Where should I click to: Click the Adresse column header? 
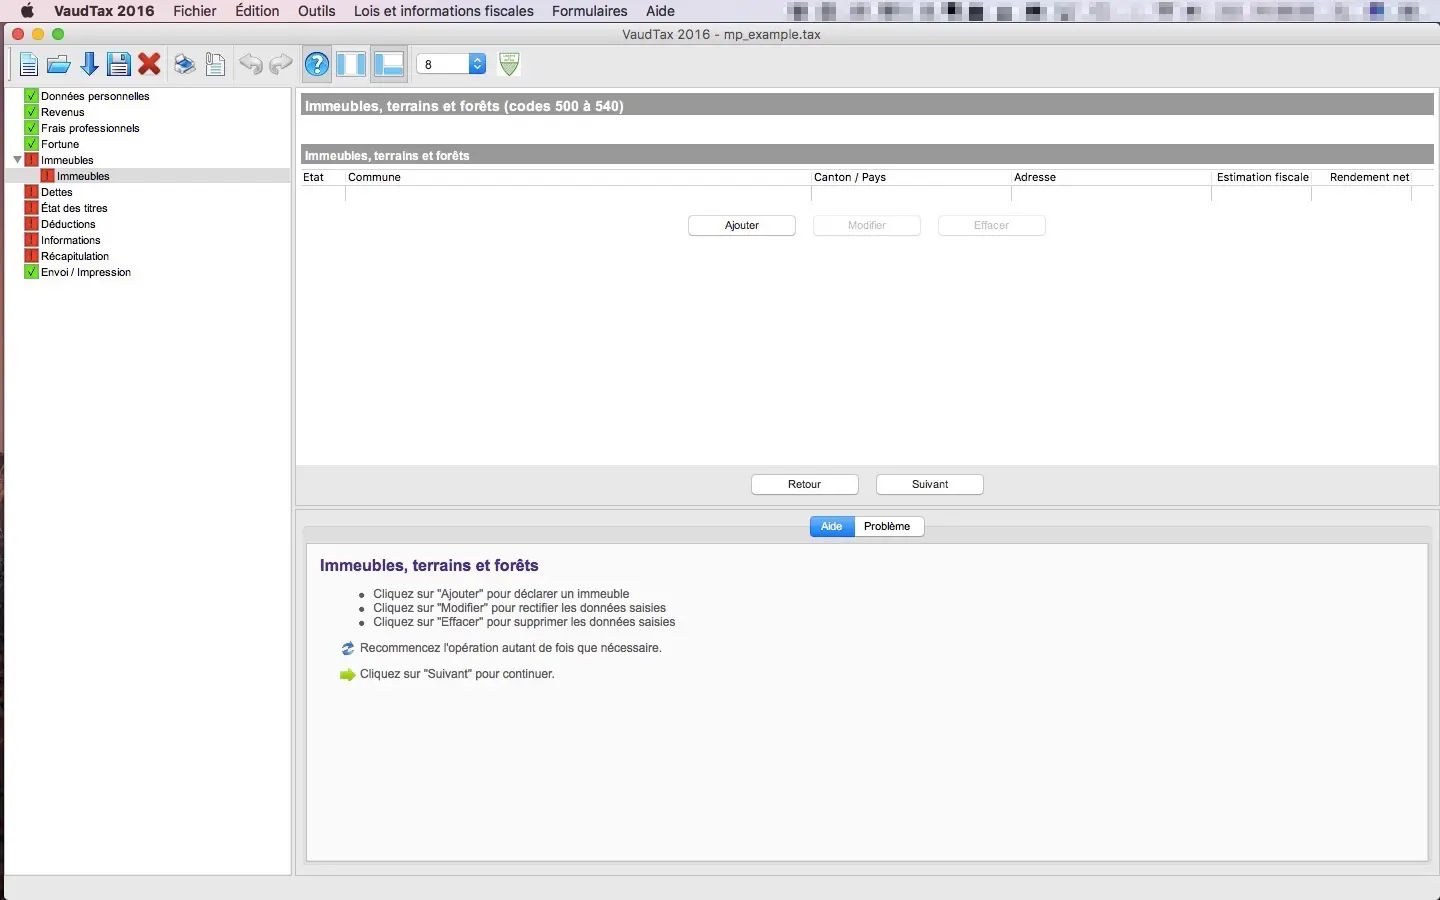pyautogui.click(x=1111, y=177)
